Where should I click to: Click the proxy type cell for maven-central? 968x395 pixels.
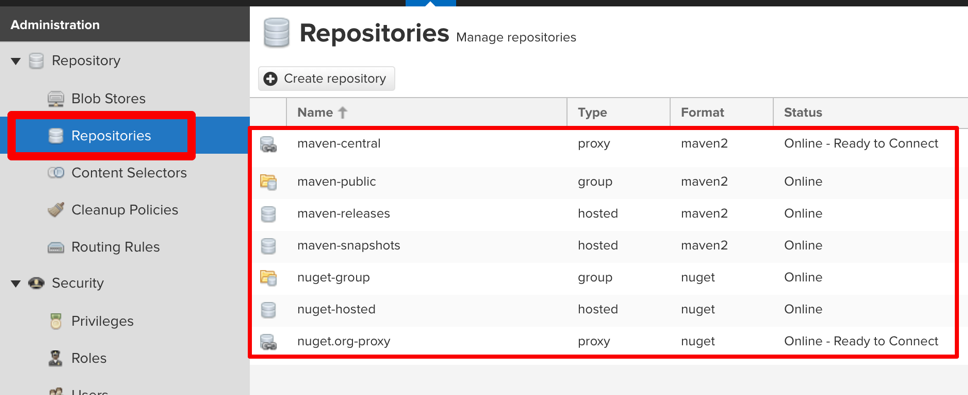pos(594,144)
